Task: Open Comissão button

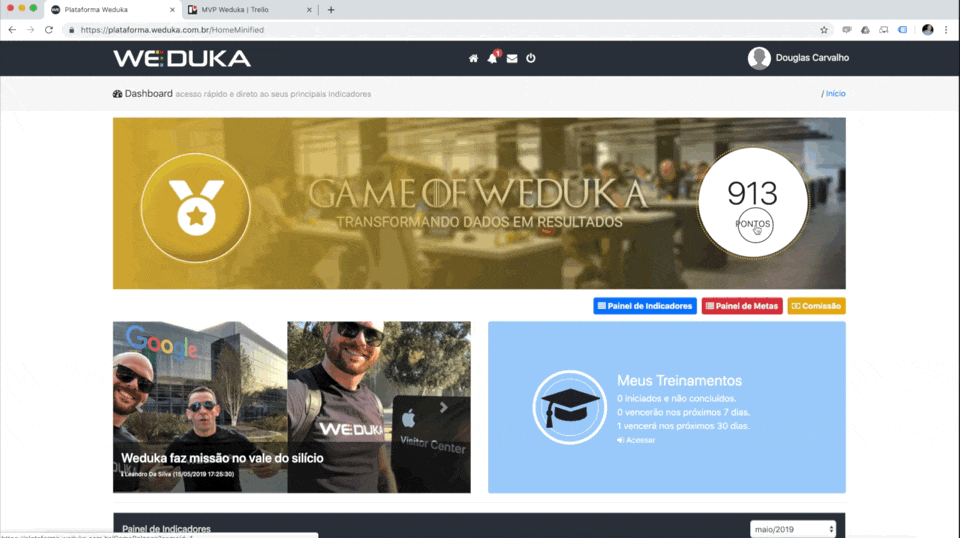Action: [x=817, y=306]
